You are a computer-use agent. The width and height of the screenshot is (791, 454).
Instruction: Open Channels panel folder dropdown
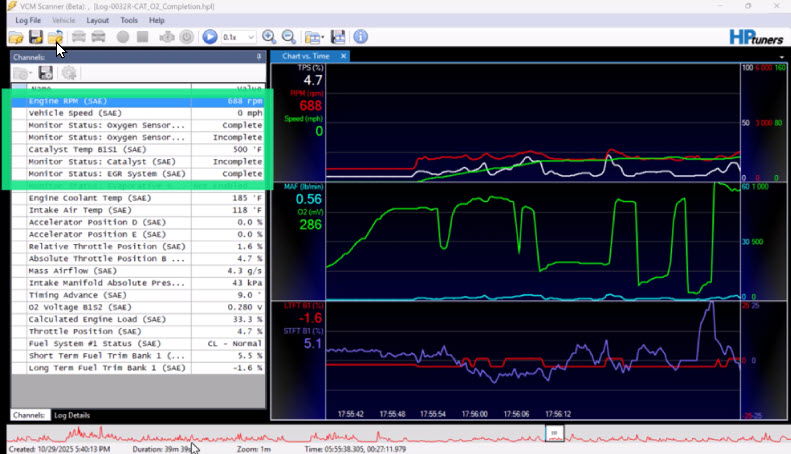23,73
